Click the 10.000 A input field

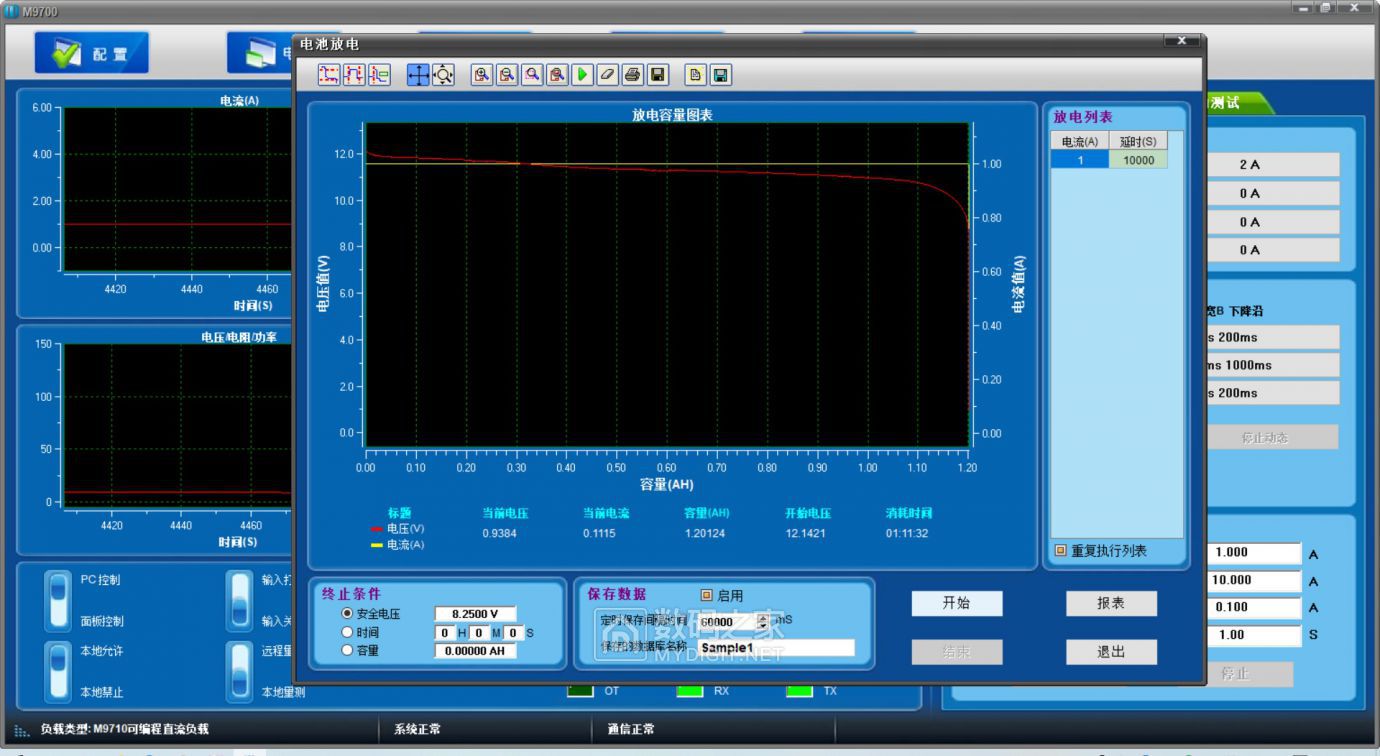(1253, 580)
